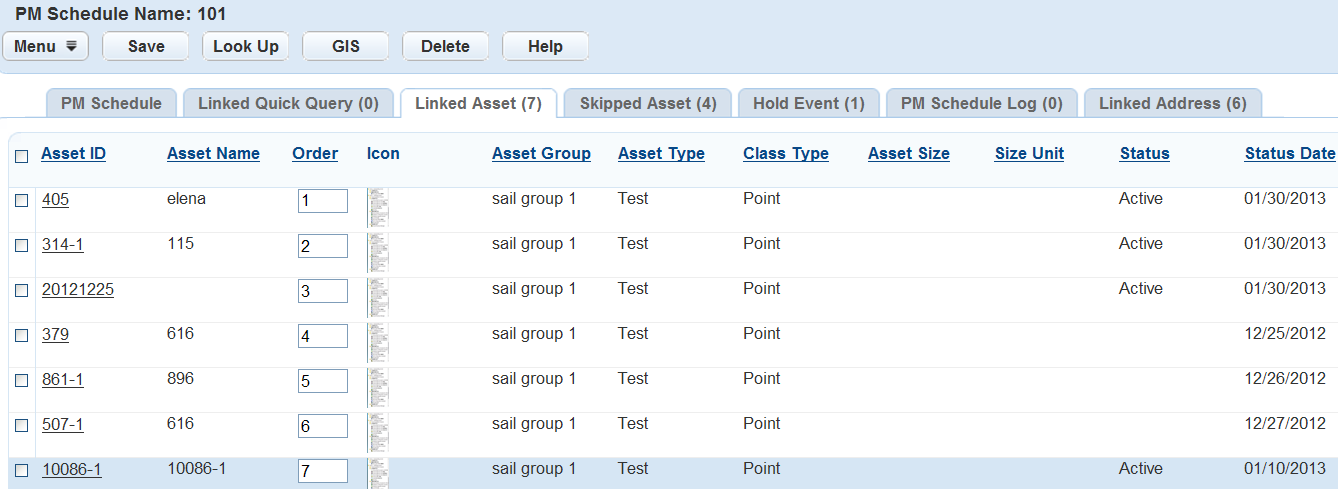Viewport: 1338px width, 489px height.
Task: Sort by the Status Date column header
Action: 1289,153
